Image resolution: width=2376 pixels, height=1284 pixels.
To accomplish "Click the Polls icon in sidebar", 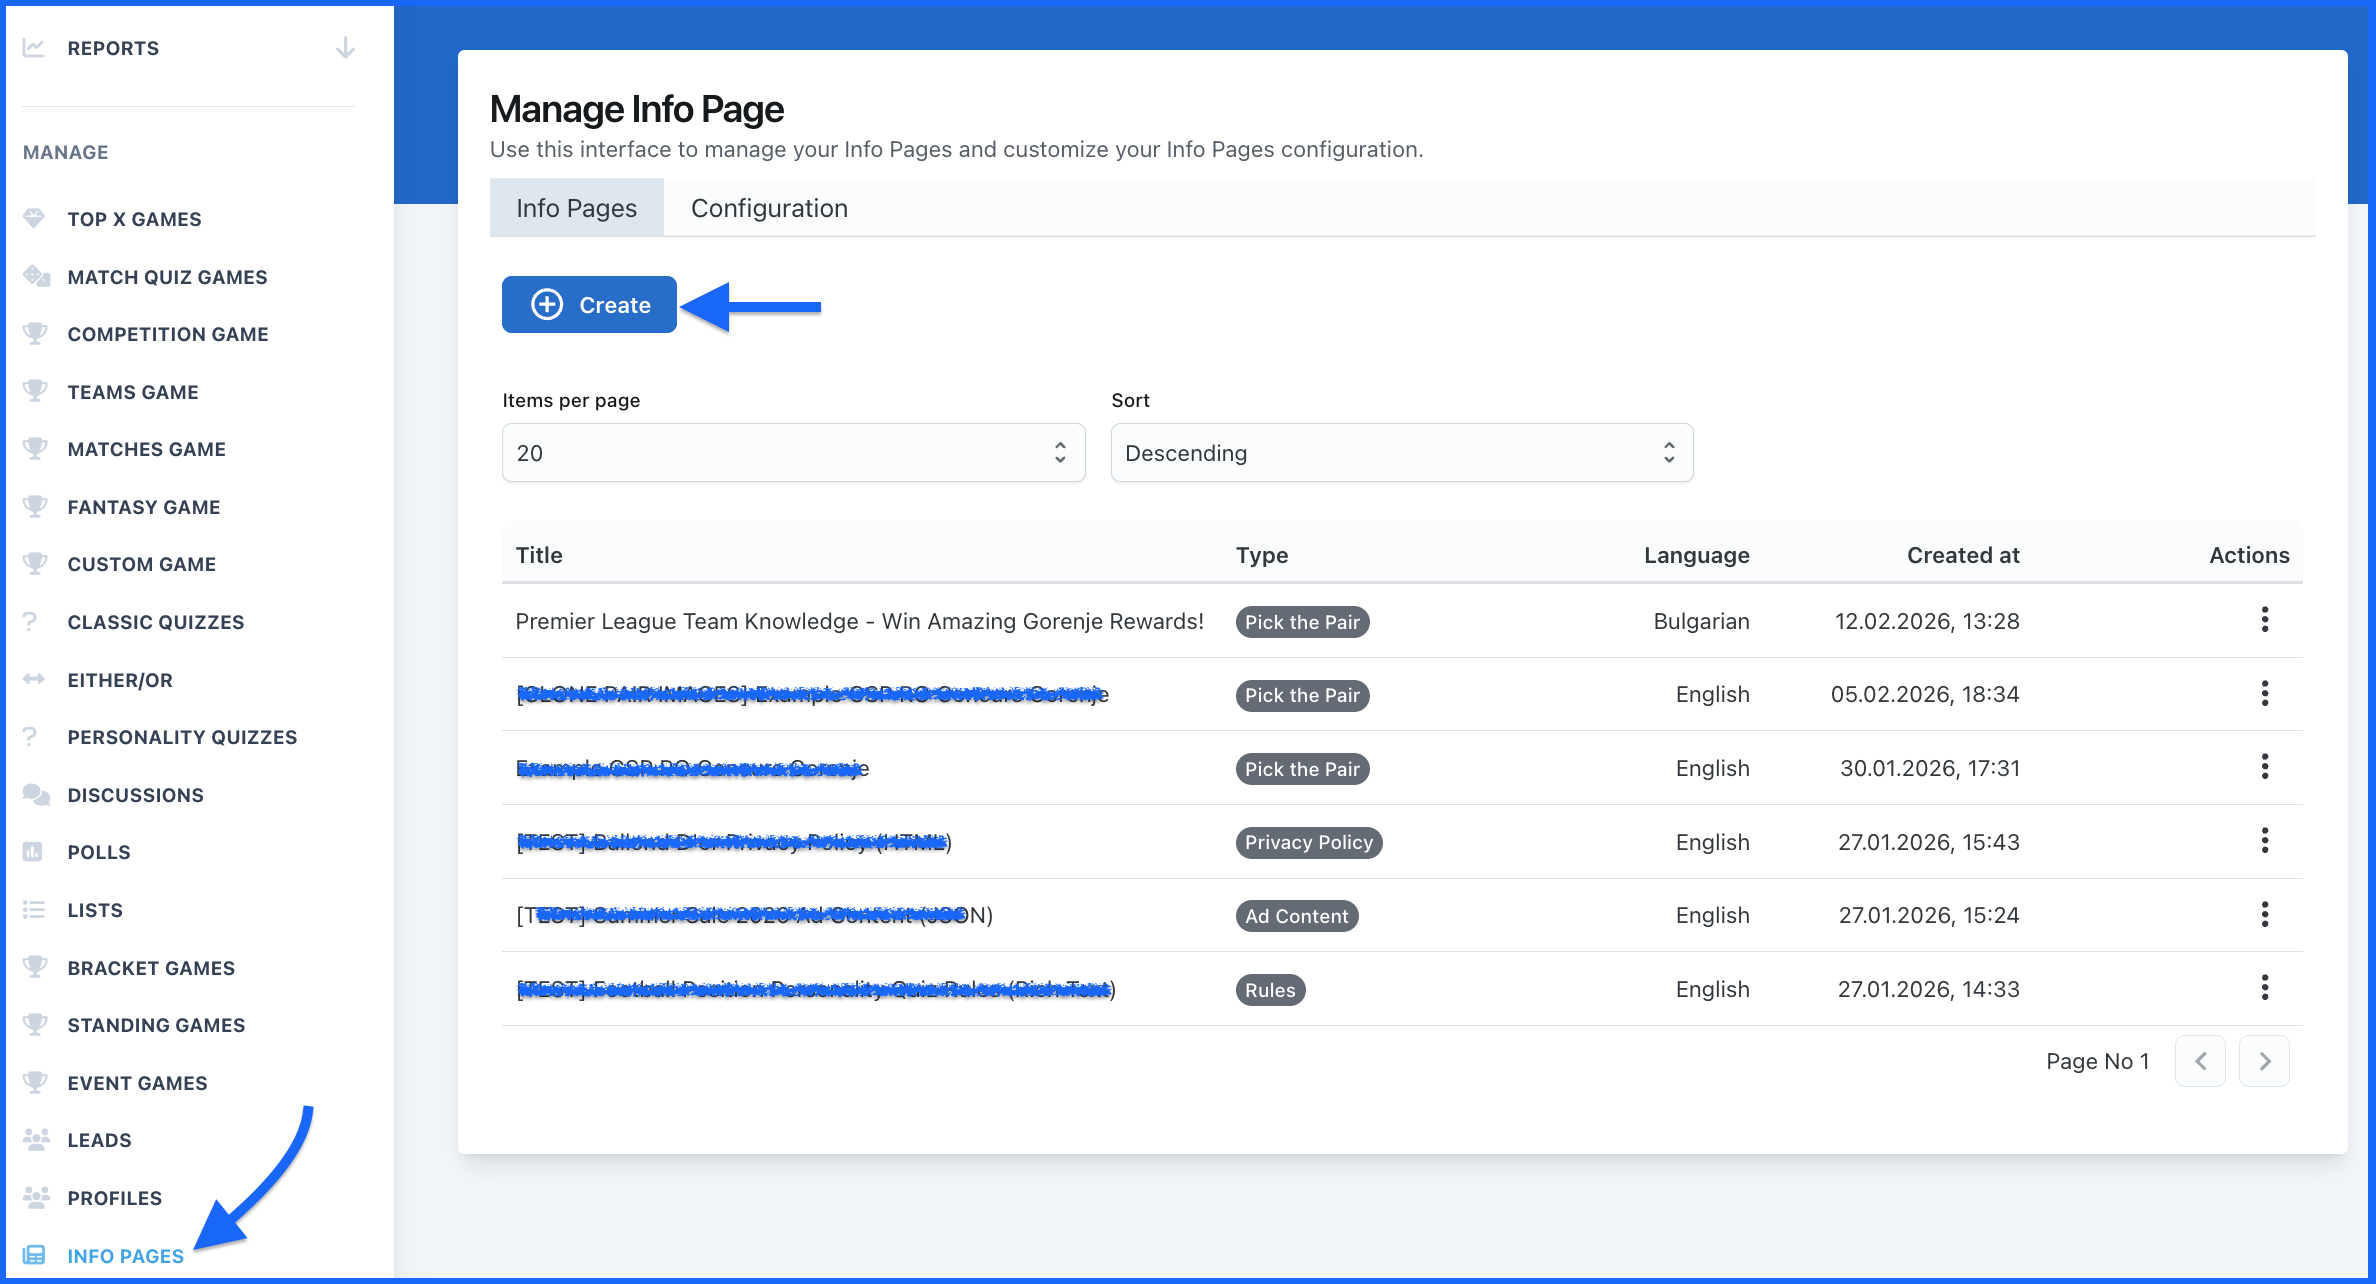I will pos(34,852).
